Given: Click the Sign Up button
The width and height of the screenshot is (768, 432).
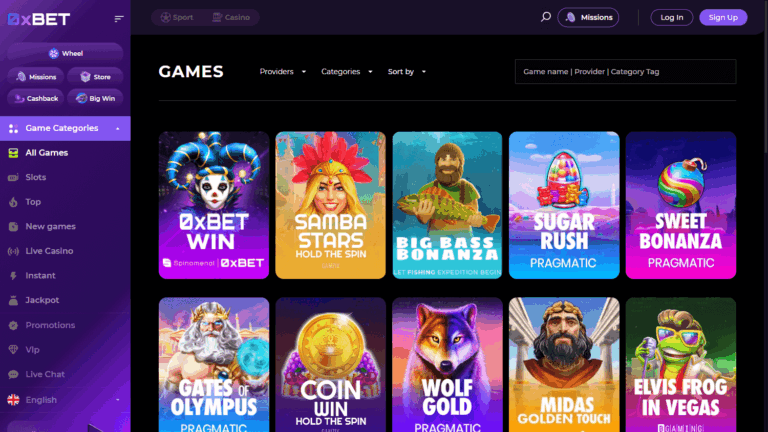Looking at the screenshot, I should (723, 17).
